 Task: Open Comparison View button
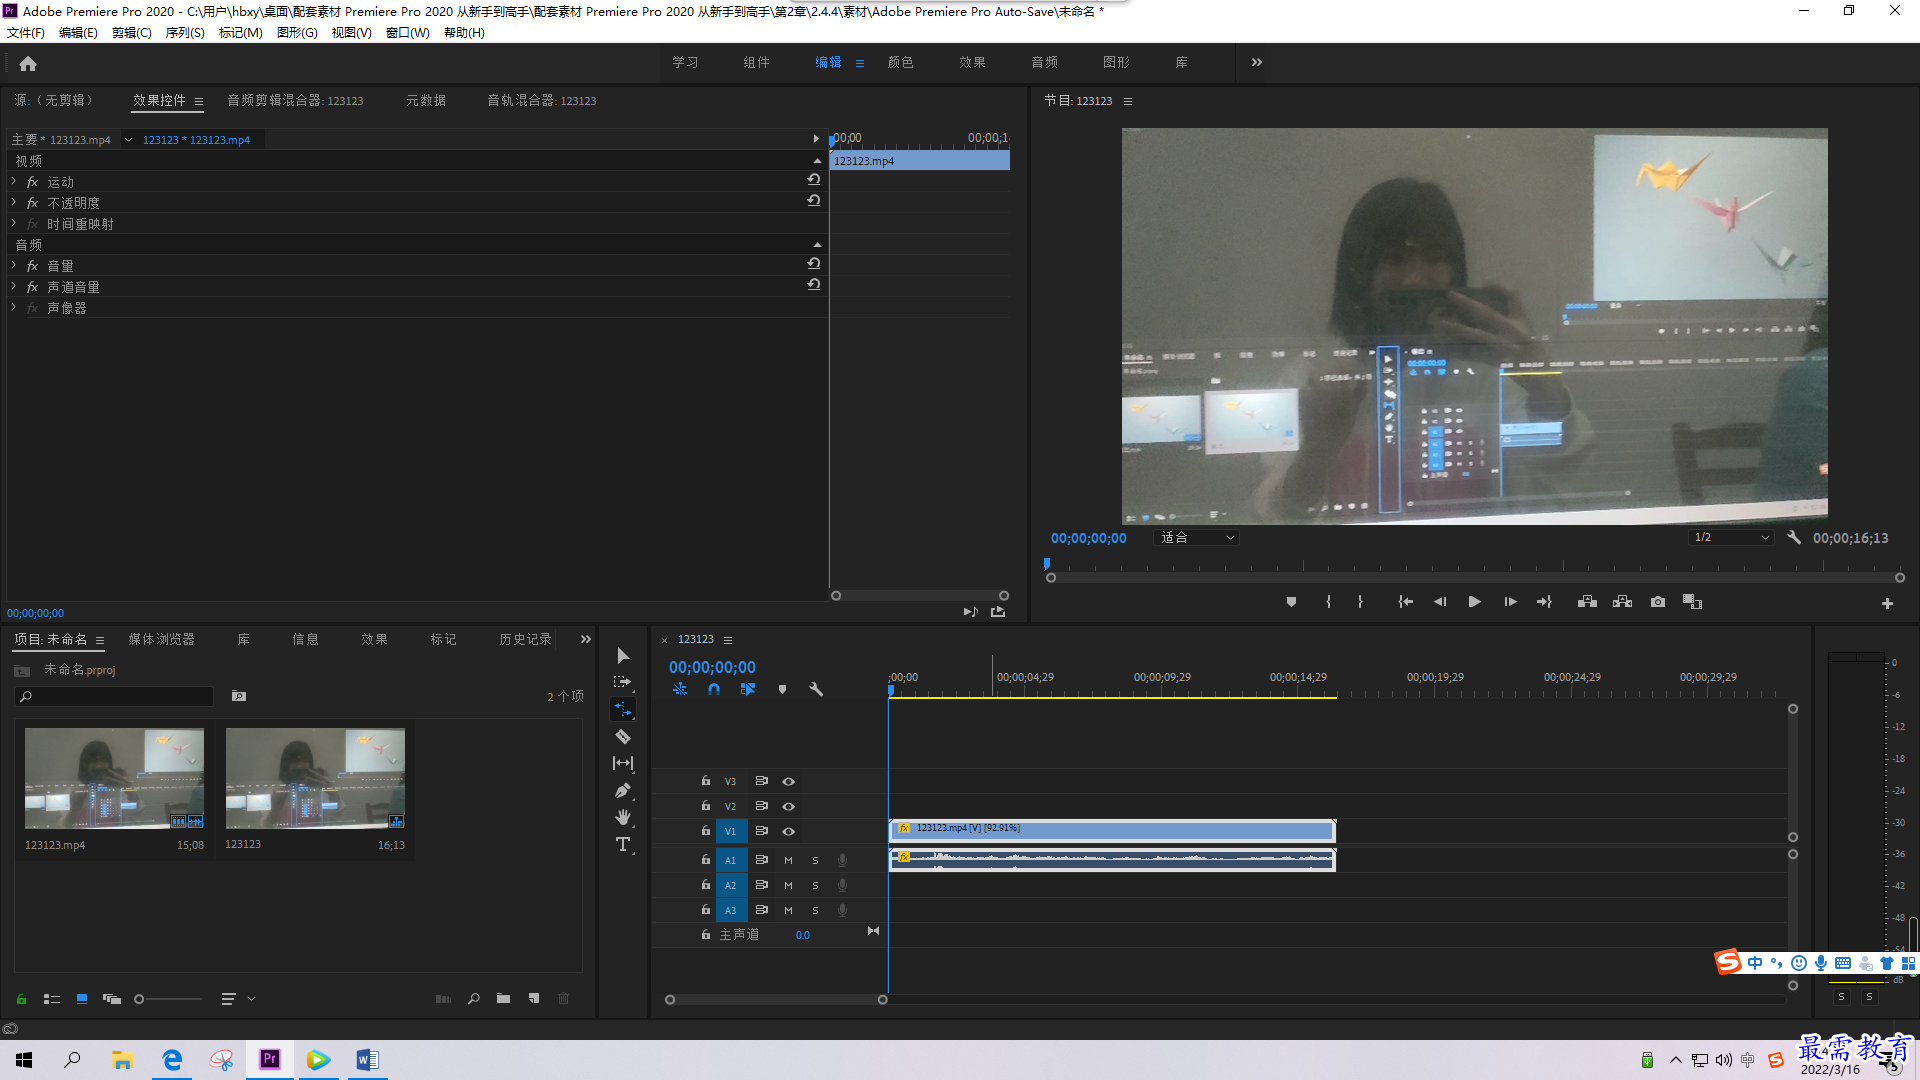tap(1692, 602)
